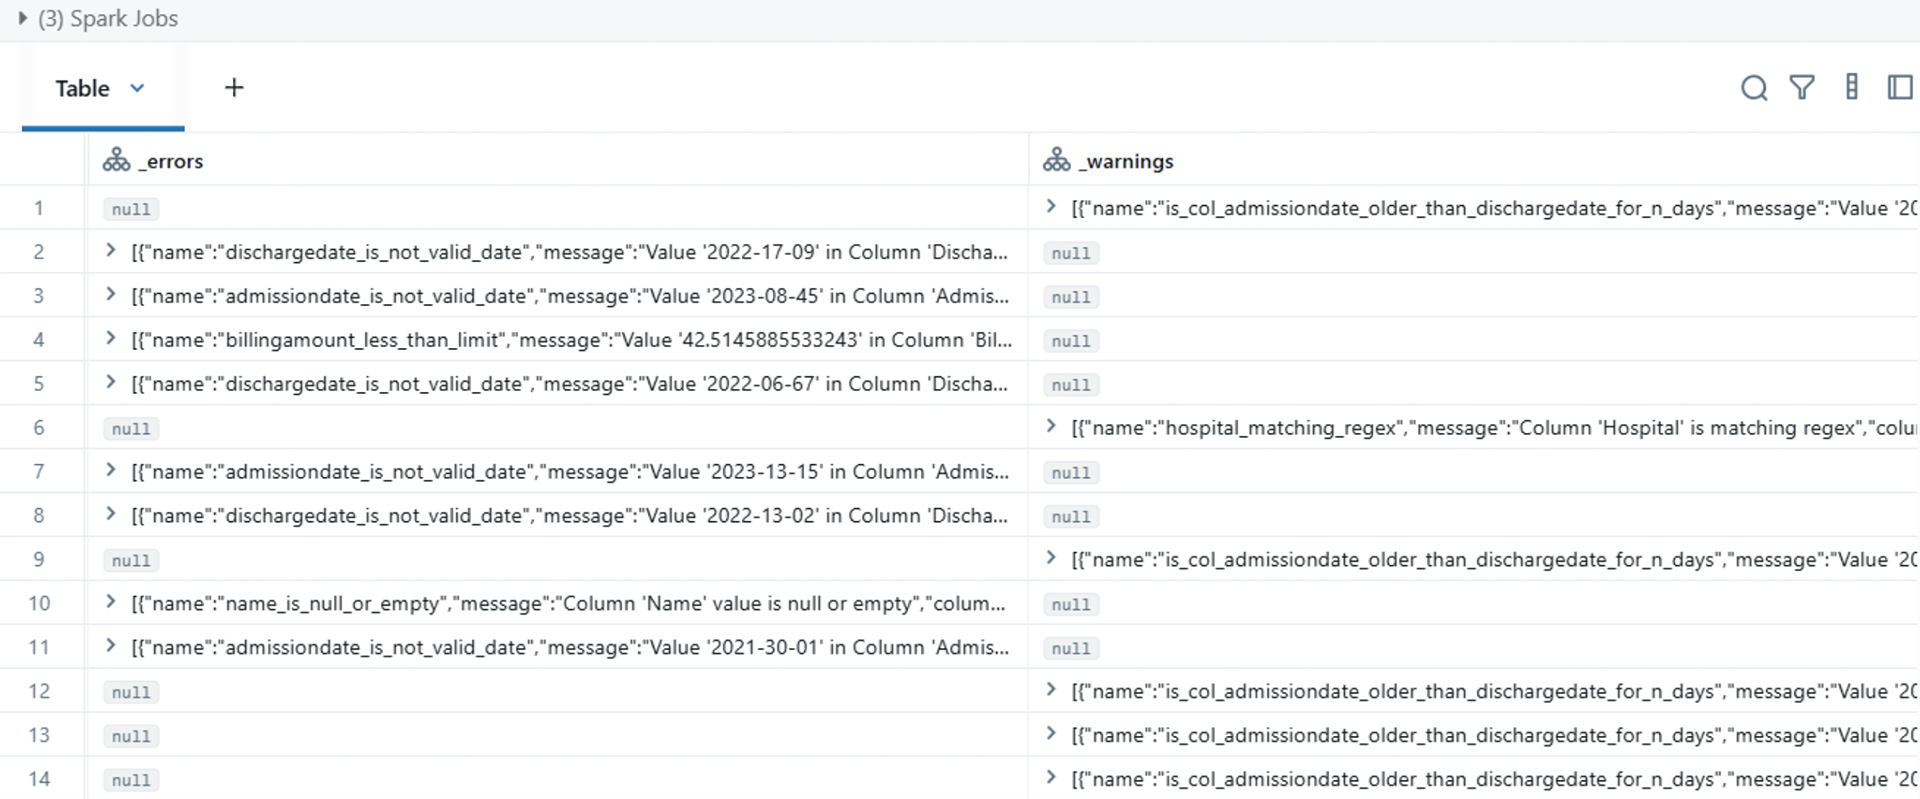
Task: Toggle the side panel layout icon
Action: click(1900, 88)
